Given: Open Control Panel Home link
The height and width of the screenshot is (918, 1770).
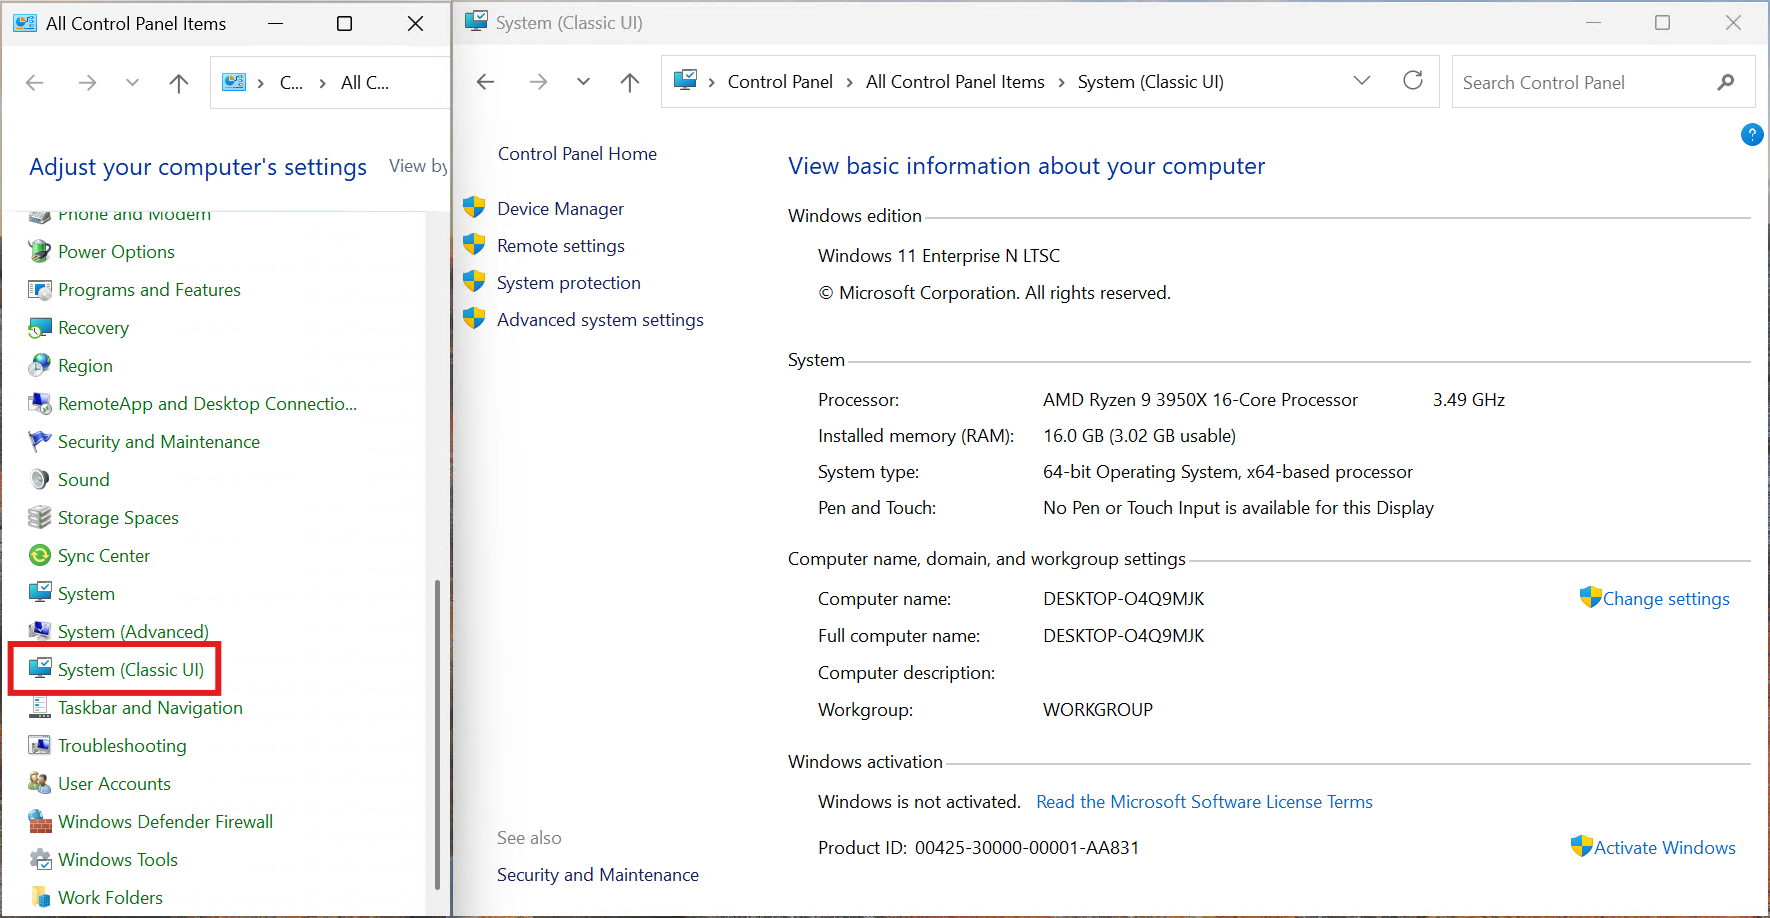Looking at the screenshot, I should (577, 154).
